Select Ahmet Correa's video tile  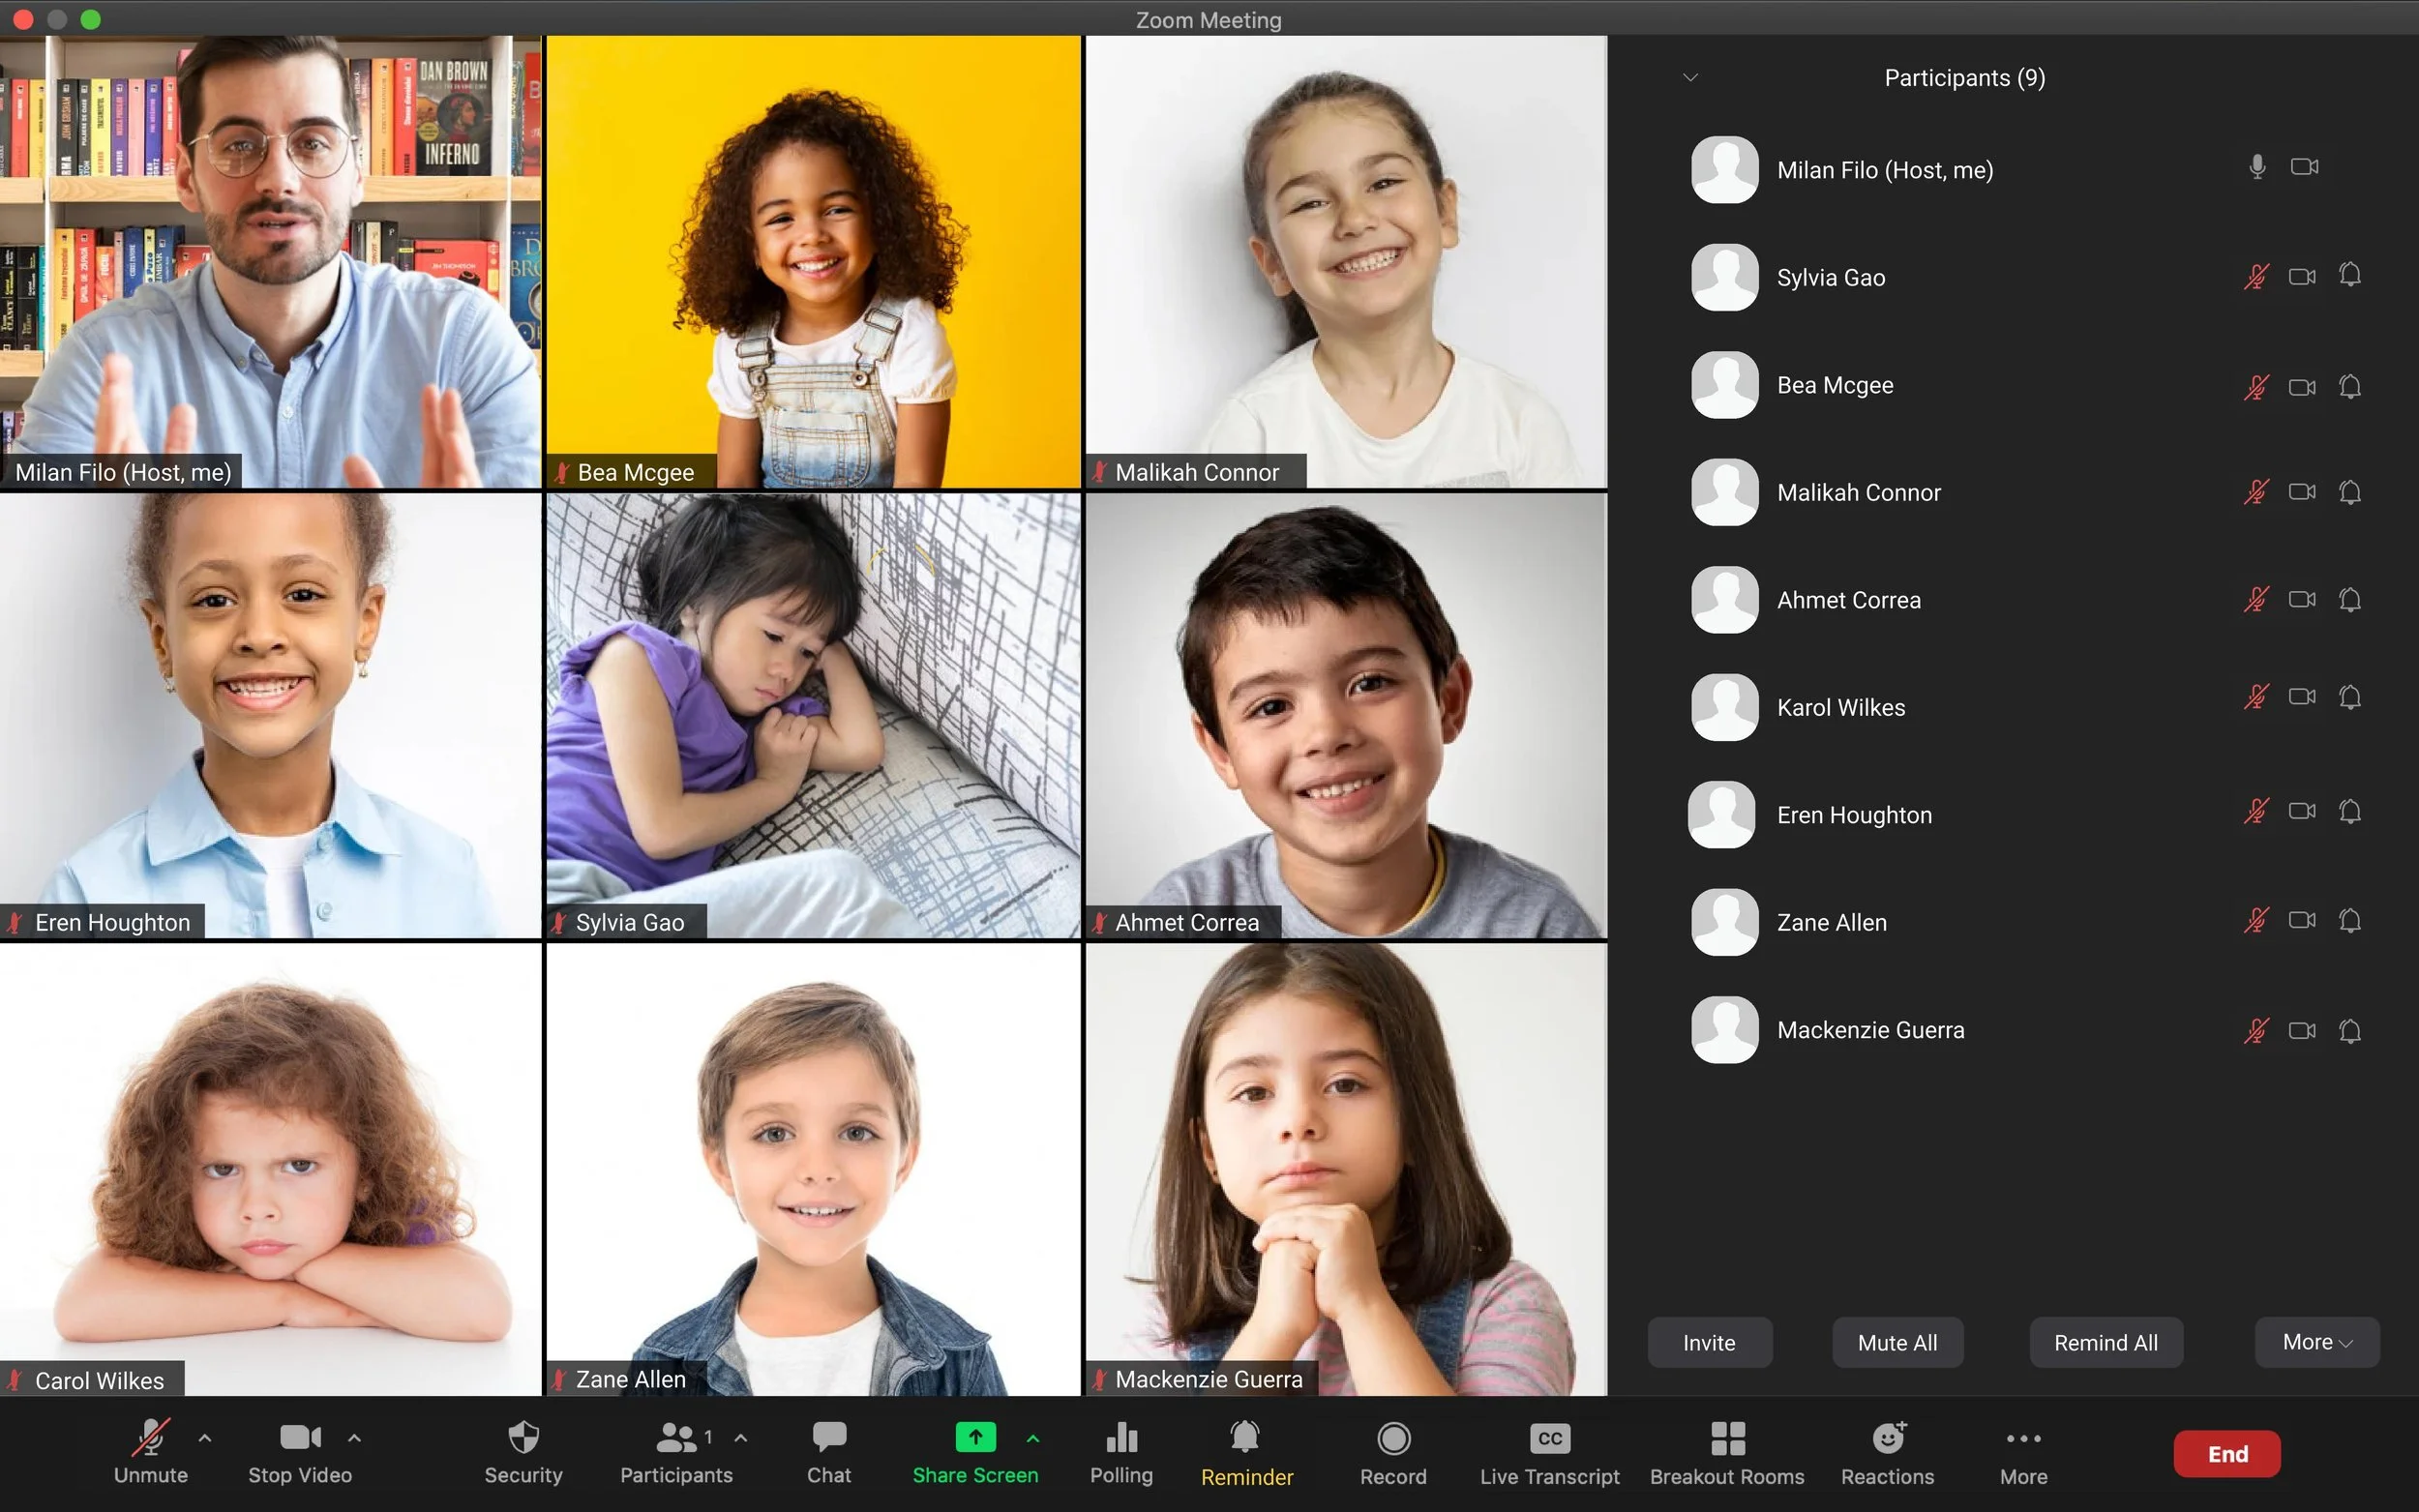[1346, 715]
